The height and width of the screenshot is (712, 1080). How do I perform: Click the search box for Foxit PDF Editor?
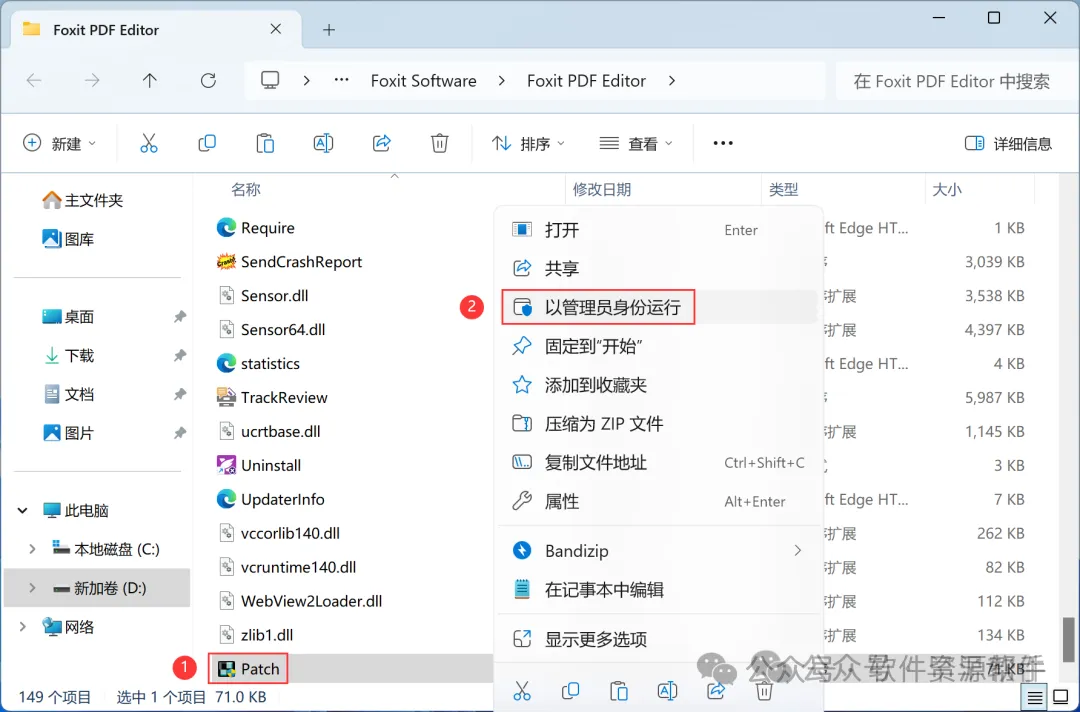(956, 81)
